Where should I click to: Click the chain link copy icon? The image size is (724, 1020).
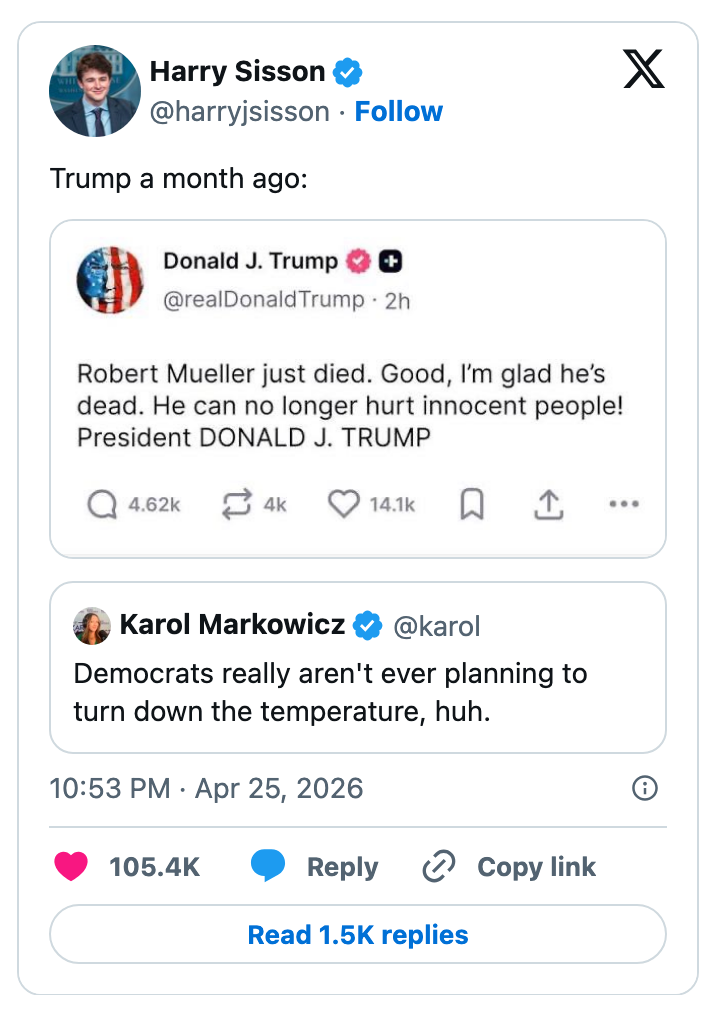pos(439,866)
